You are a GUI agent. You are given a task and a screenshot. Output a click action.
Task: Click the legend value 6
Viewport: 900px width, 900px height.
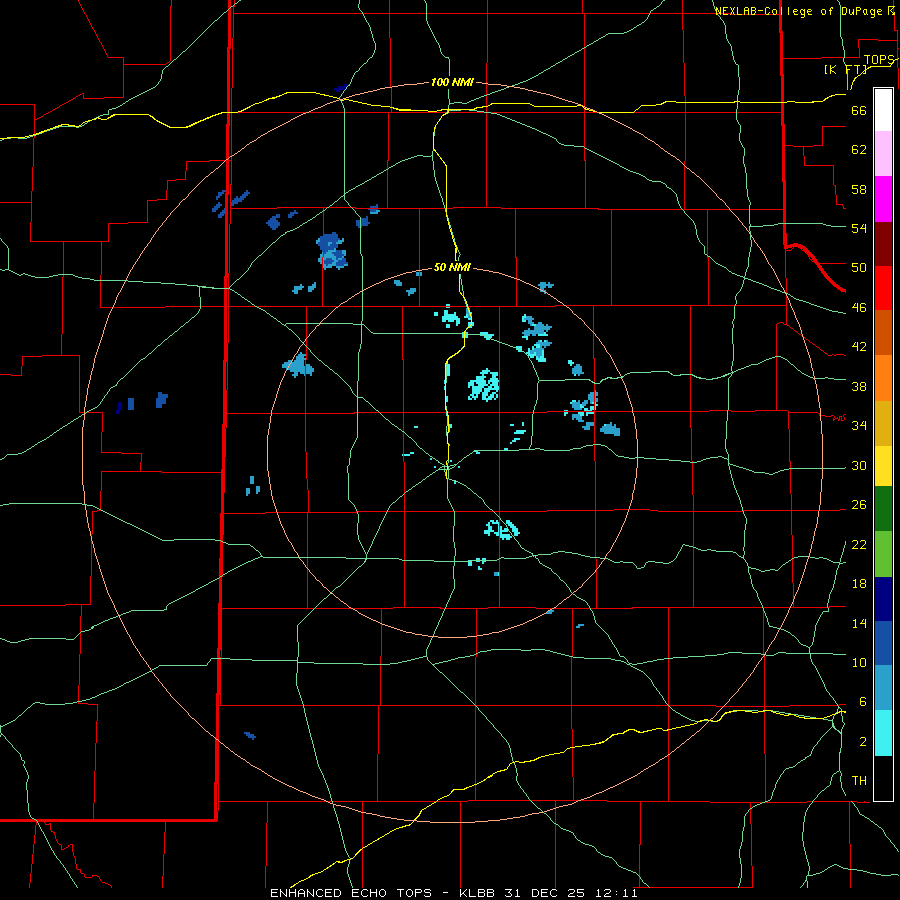(862, 701)
